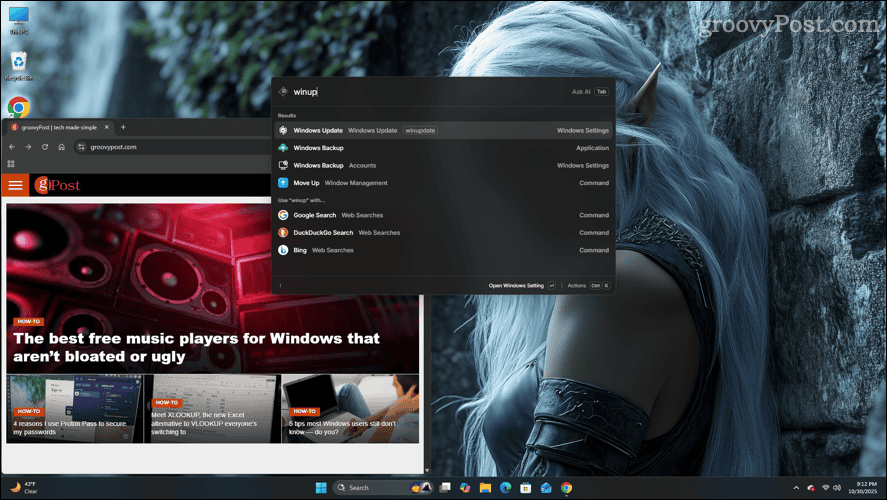
Task: Select Windows Backup Accounts settings result
Action: point(444,165)
